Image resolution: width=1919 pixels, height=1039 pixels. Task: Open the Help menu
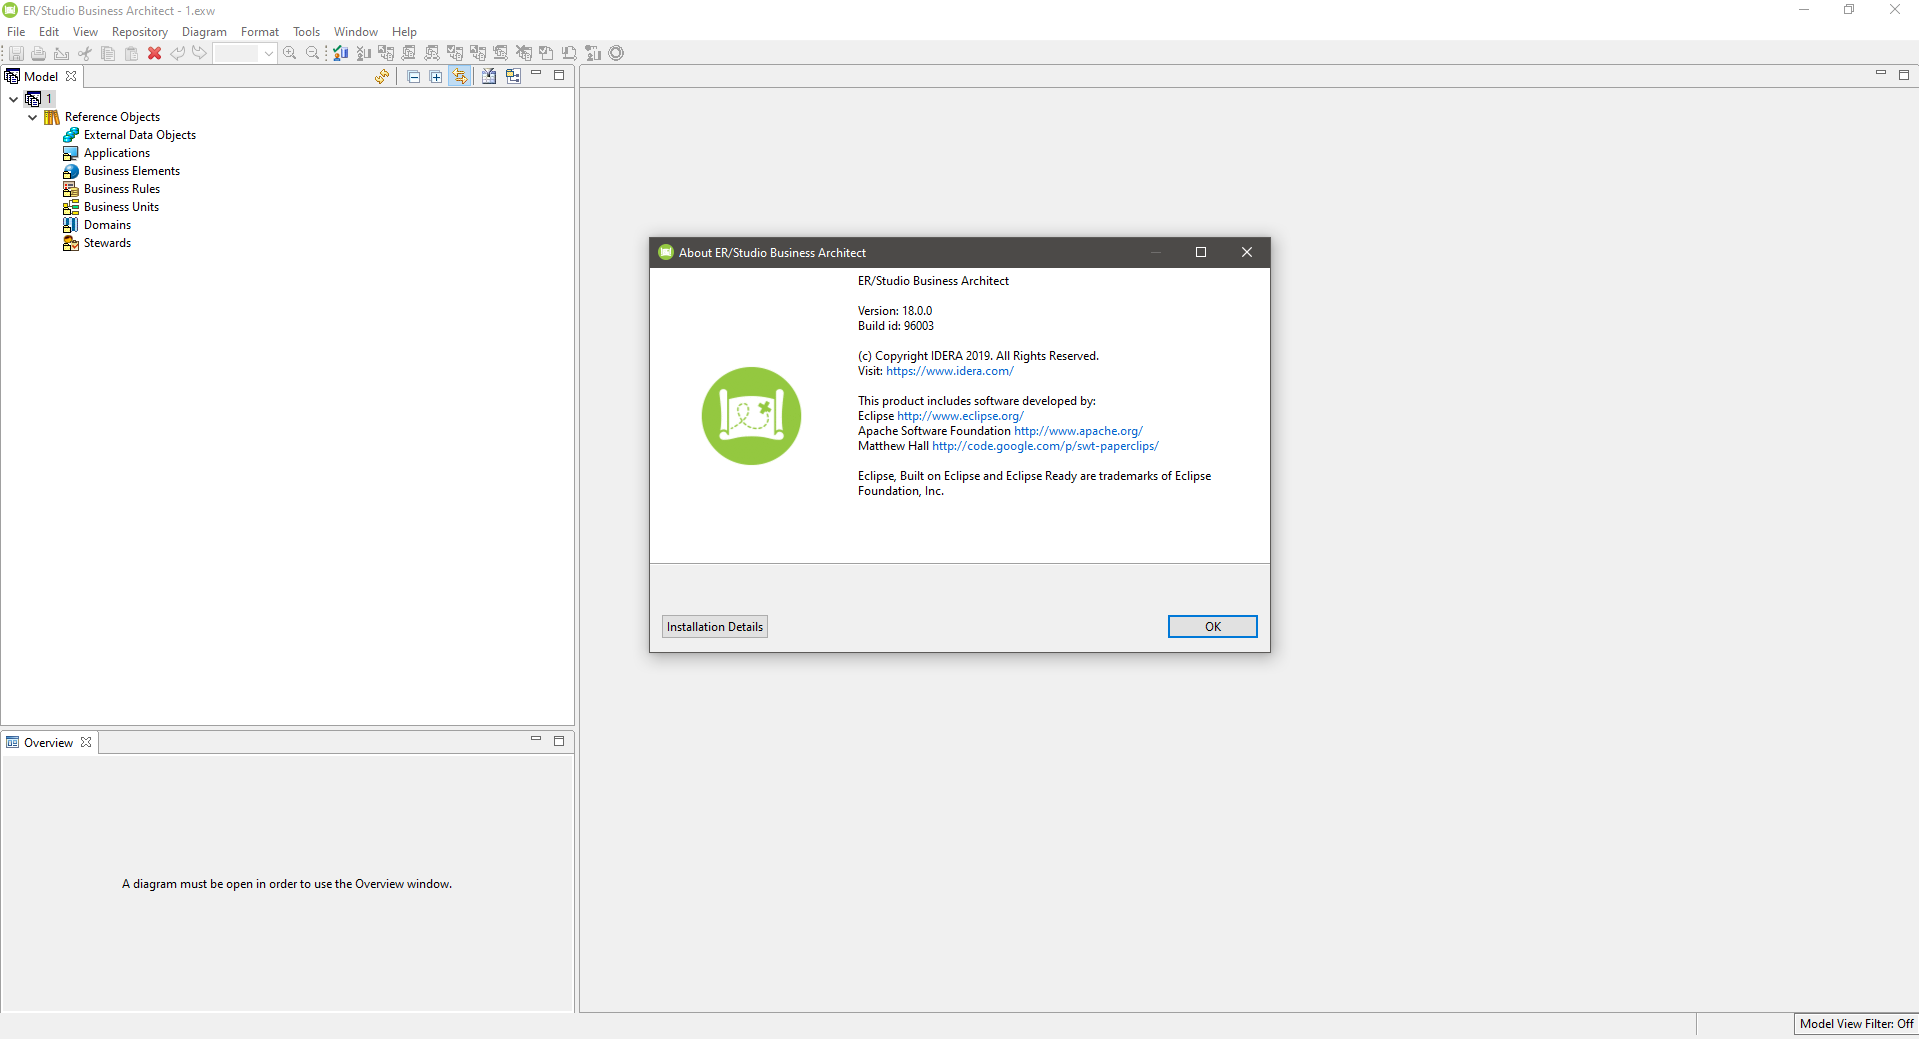404,32
